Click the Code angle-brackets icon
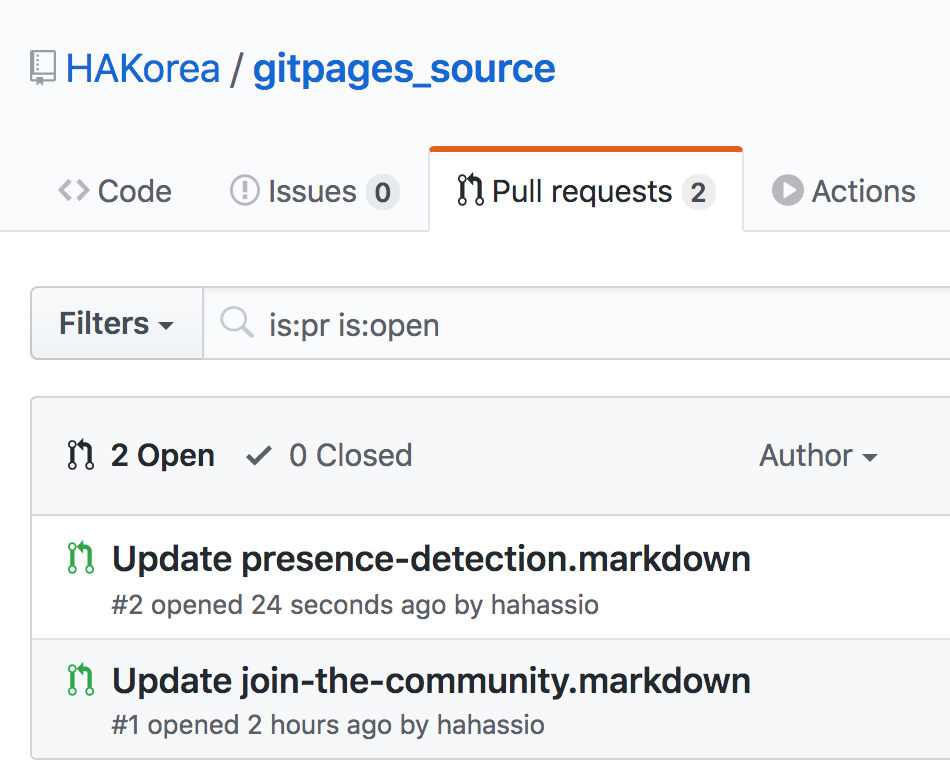The height and width of the screenshot is (782, 950). tap(74, 191)
